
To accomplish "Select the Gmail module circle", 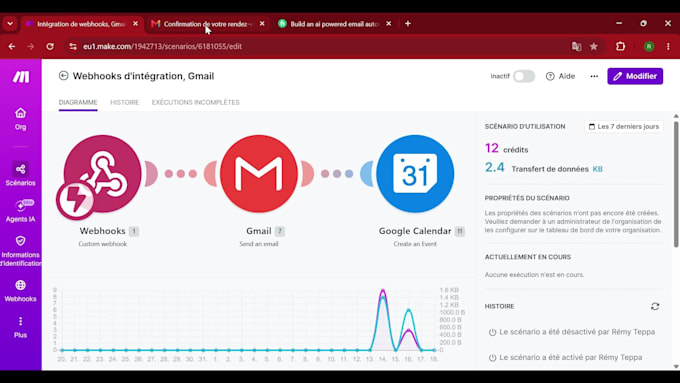I will [x=259, y=173].
